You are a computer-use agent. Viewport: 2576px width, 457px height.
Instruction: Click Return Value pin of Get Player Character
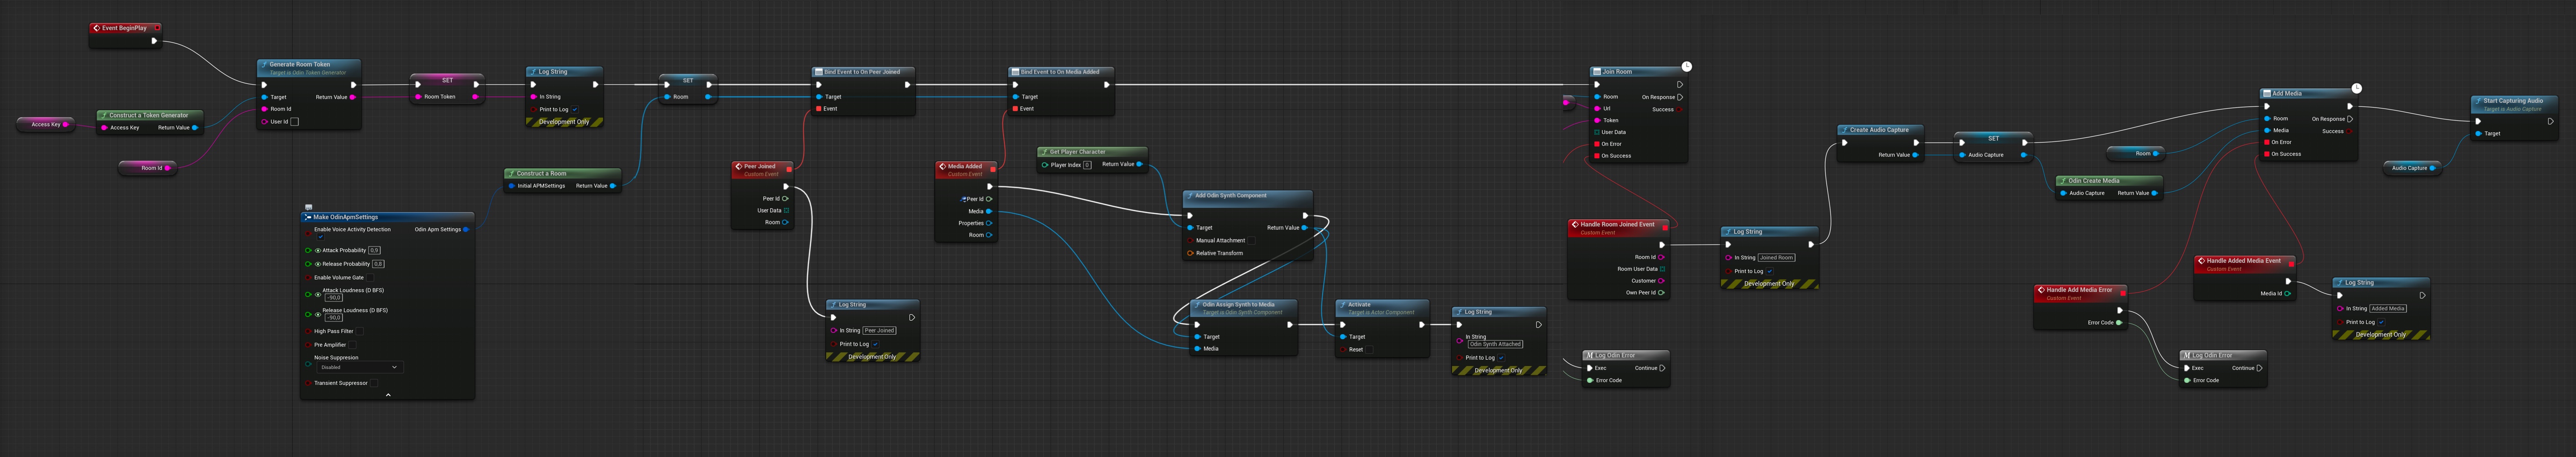coord(1139,164)
